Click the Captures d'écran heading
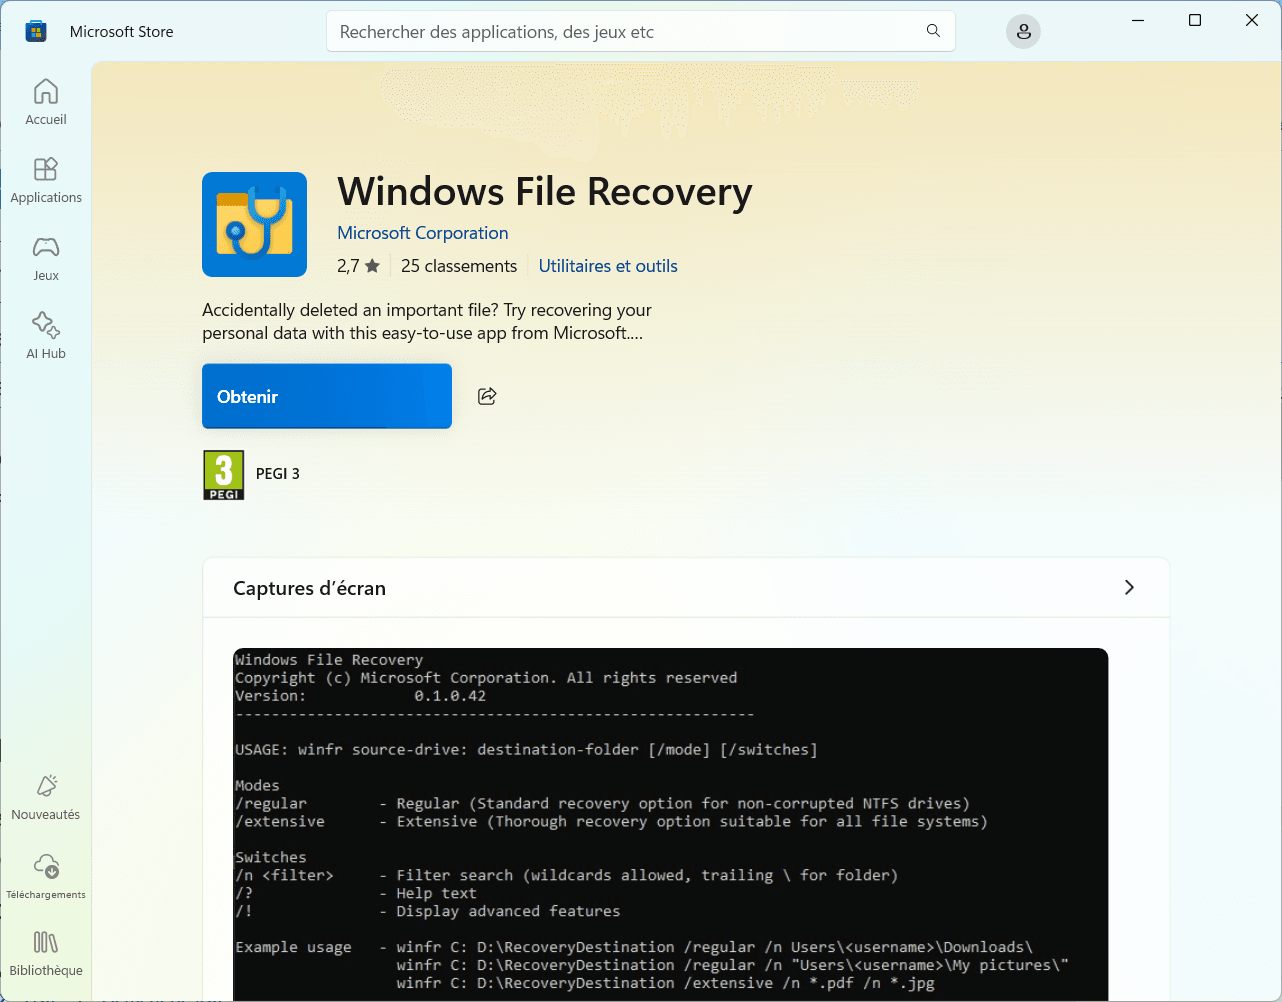Image resolution: width=1282 pixels, height=1002 pixels. 309,588
